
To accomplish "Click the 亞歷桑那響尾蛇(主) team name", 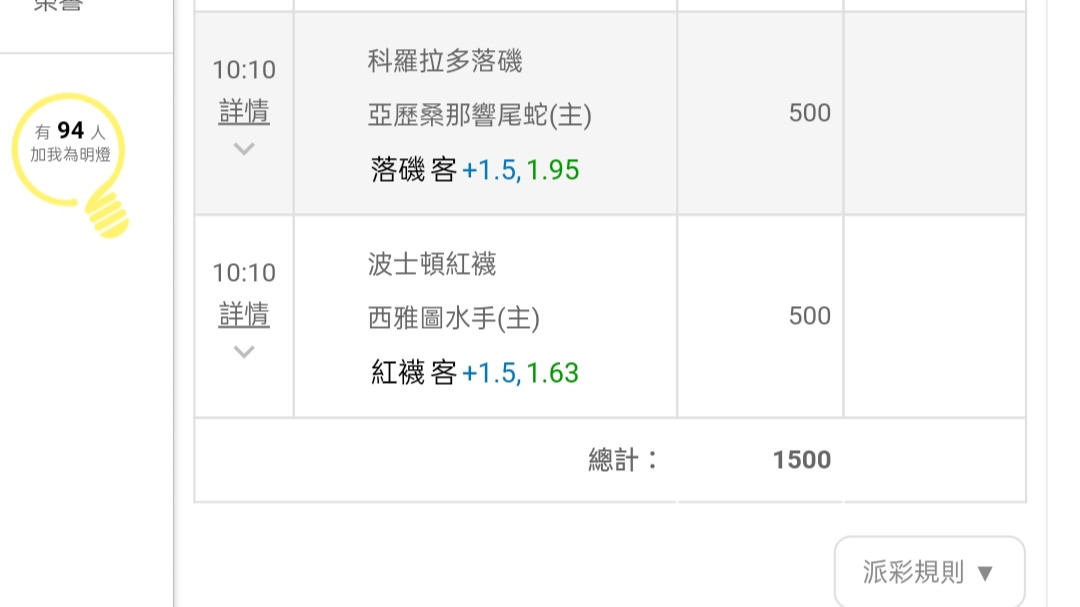I will tap(479, 115).
